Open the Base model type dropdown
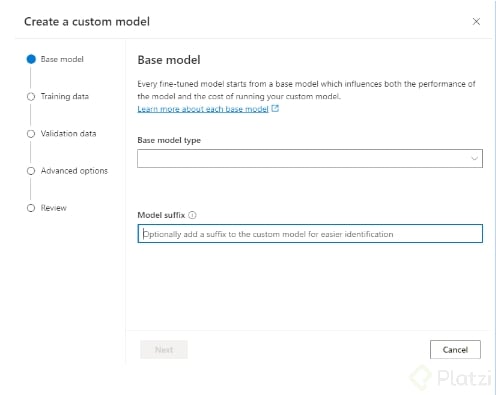 point(310,158)
